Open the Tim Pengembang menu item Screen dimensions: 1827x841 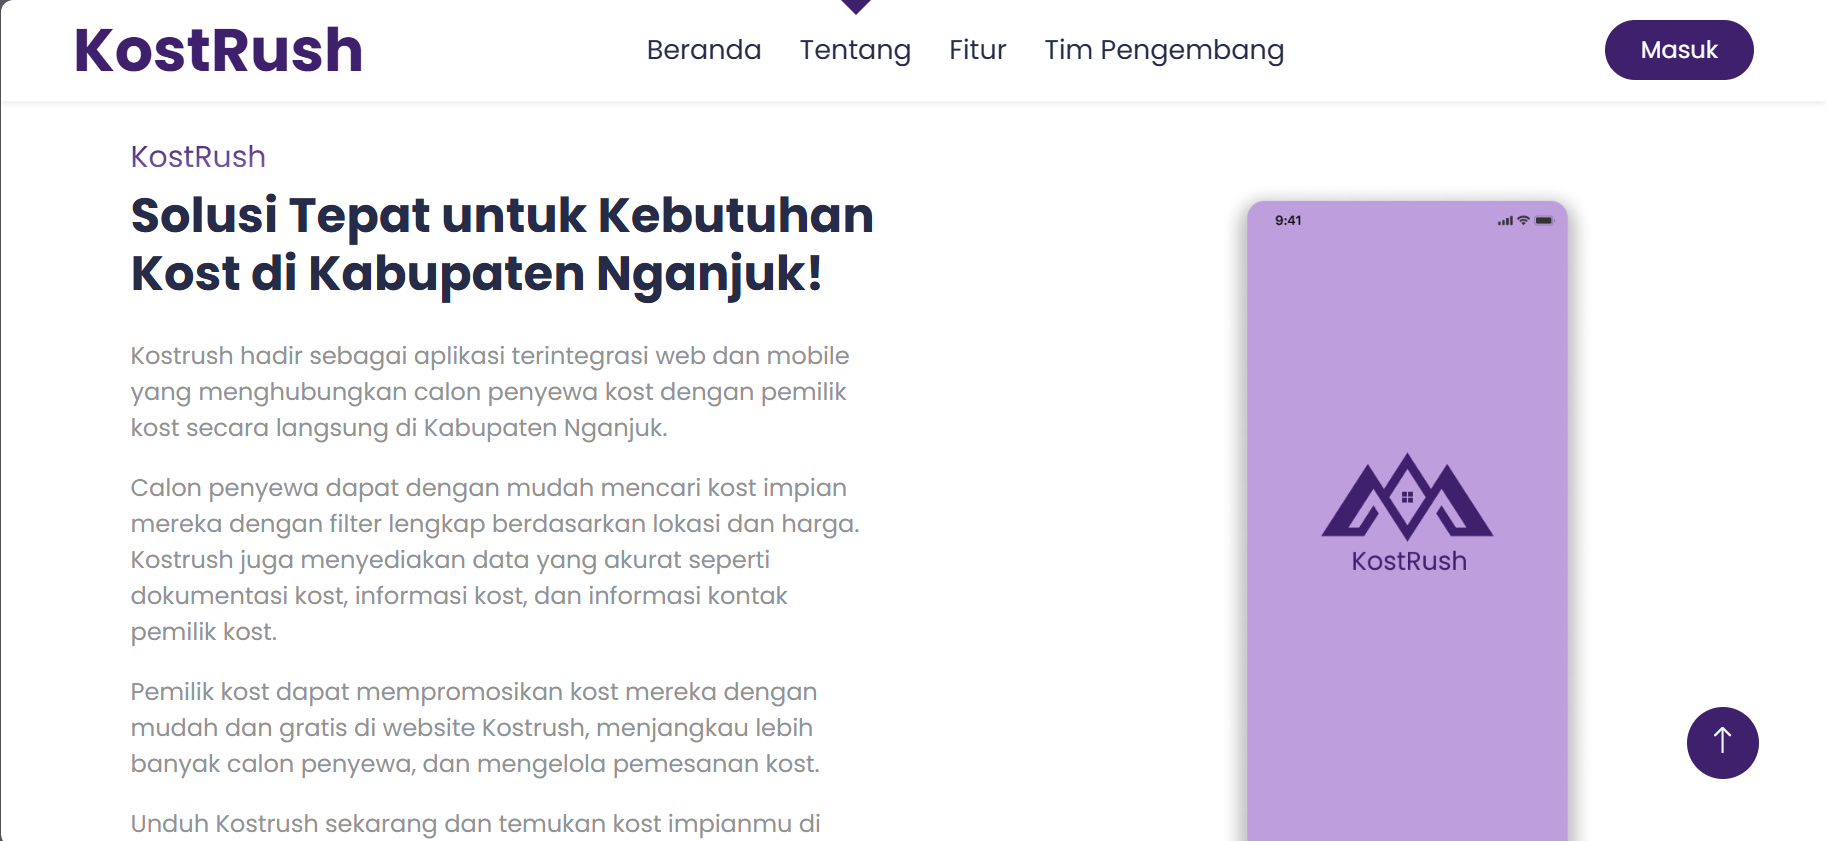[1164, 50]
